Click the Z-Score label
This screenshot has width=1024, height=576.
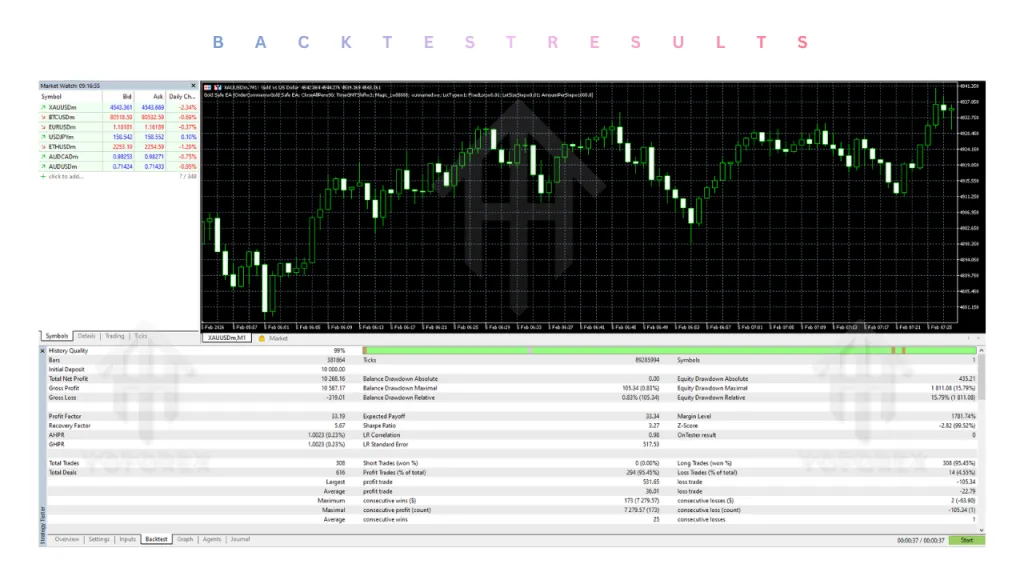(x=687, y=426)
